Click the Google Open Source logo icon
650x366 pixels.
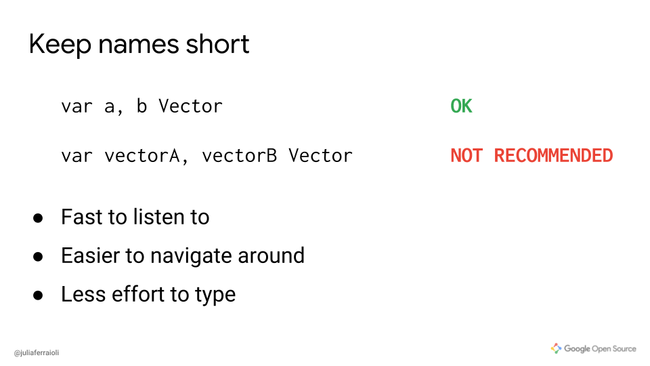click(556, 349)
